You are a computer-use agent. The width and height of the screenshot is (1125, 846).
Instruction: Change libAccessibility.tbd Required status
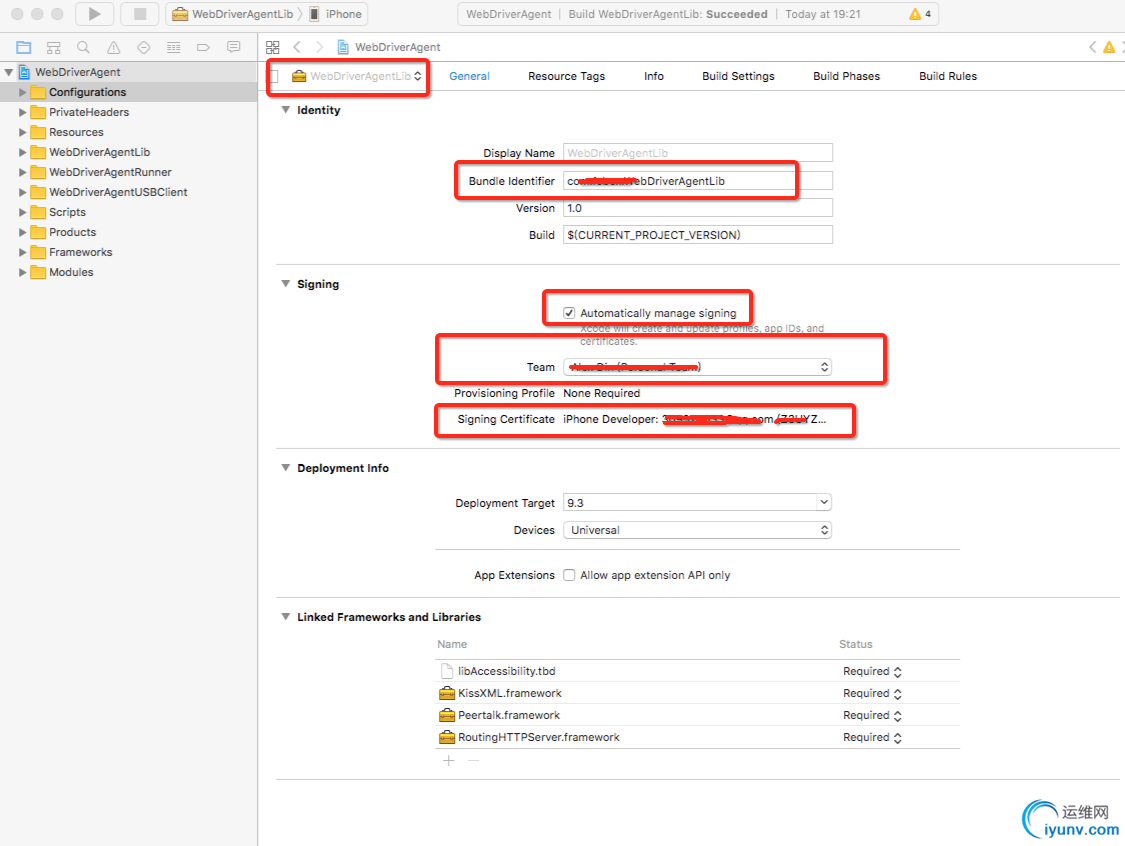click(872, 672)
